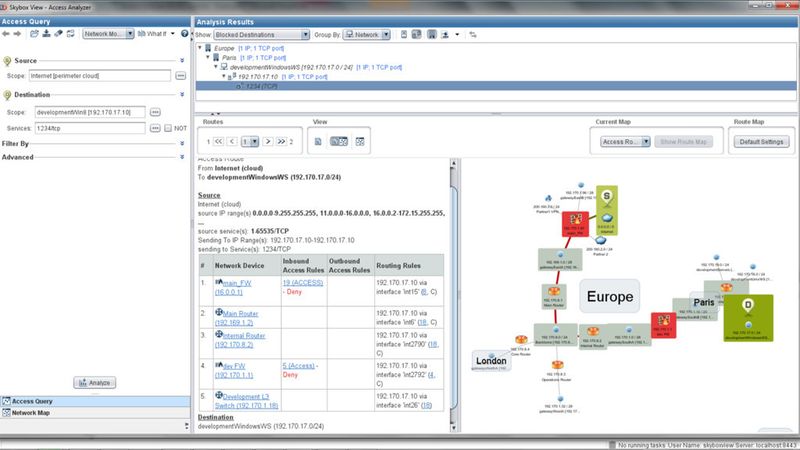Collapse the Europe tree node
This screenshot has height=450, width=800.
(x=200, y=48)
